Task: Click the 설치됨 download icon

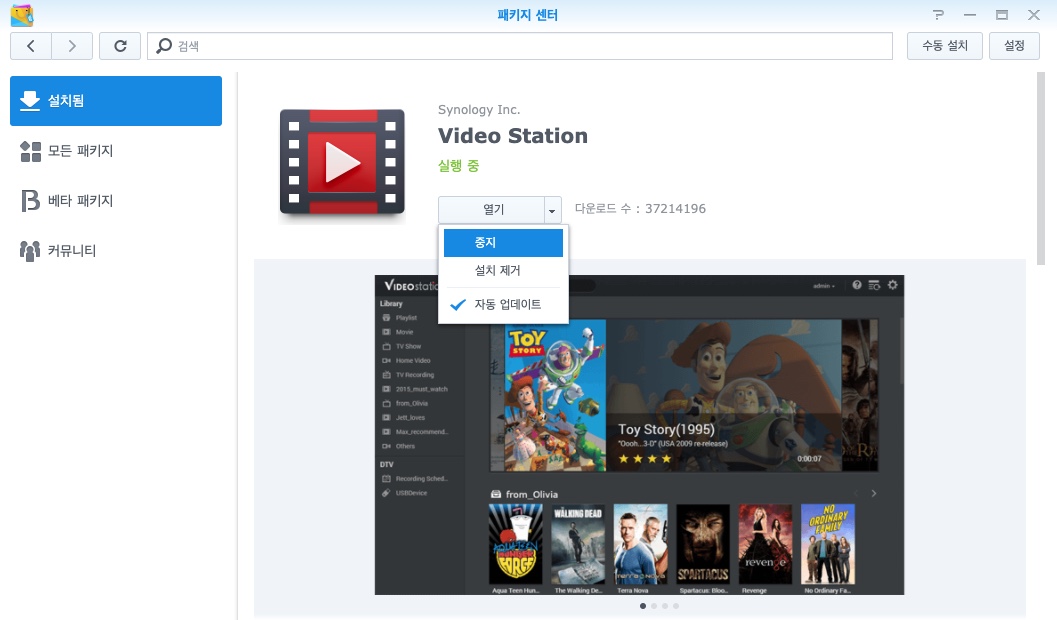Action: tap(30, 100)
